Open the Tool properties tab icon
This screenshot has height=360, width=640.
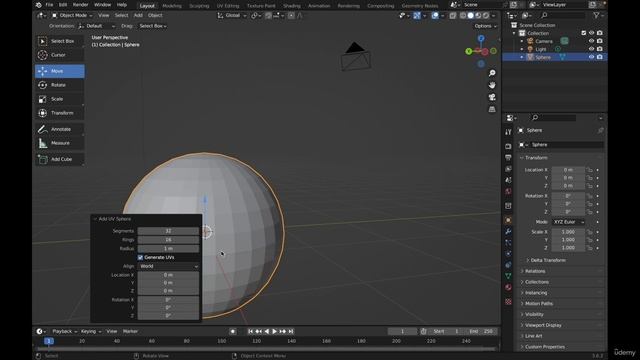508,132
